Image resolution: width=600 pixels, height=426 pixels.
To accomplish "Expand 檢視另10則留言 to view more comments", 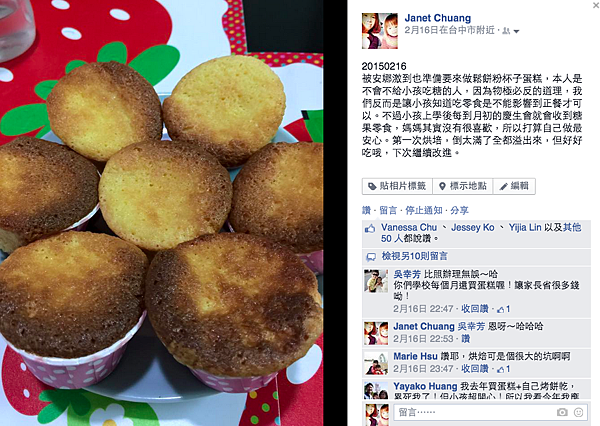I will click(x=414, y=256).
